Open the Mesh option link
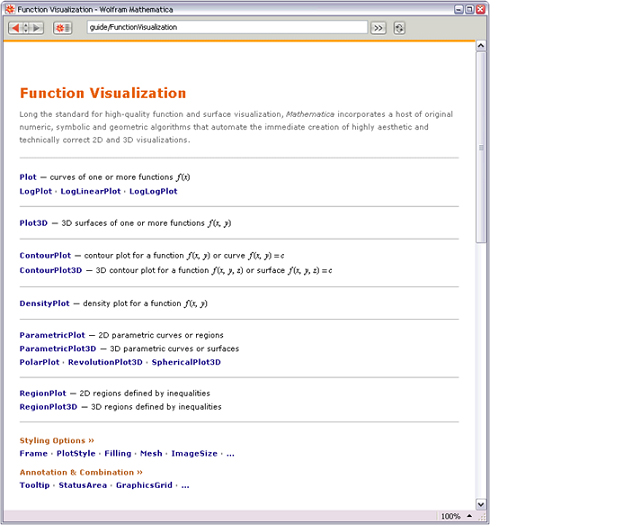 151,453
